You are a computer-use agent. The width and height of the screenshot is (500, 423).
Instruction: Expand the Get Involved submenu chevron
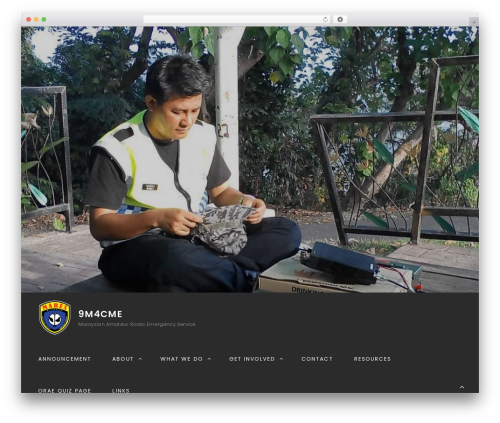[x=281, y=359]
